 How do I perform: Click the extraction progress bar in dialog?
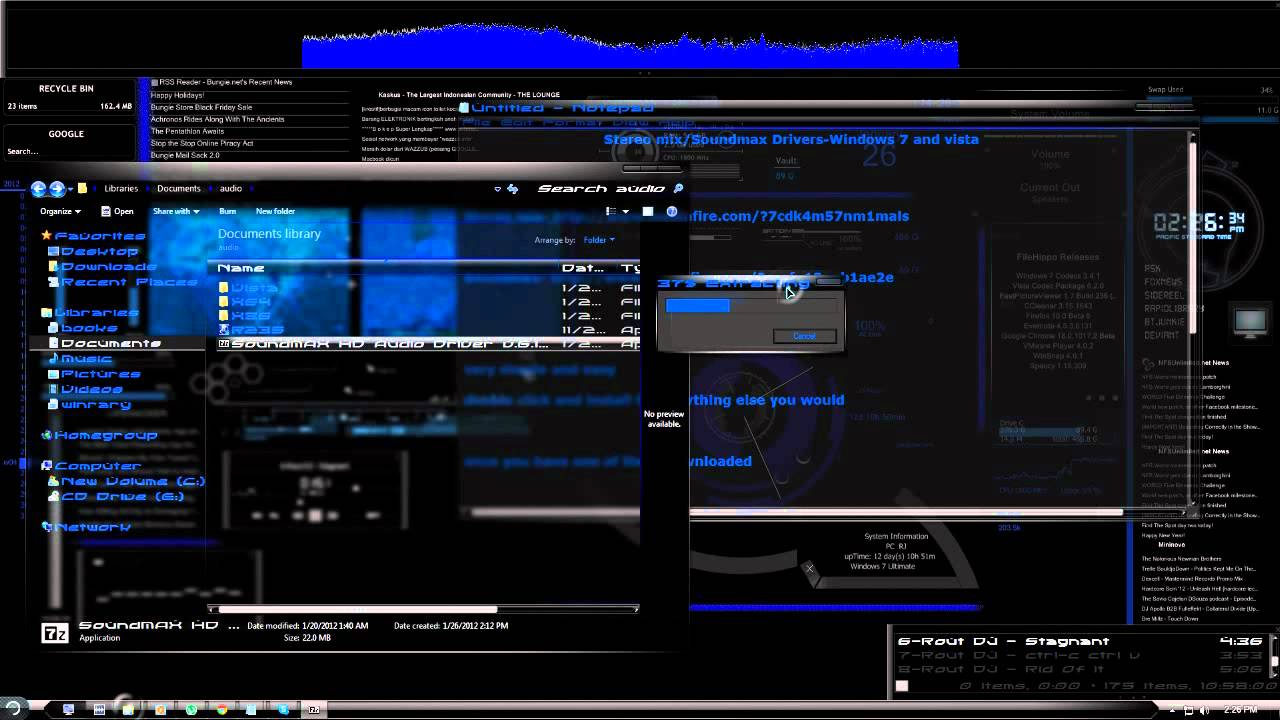click(x=751, y=305)
